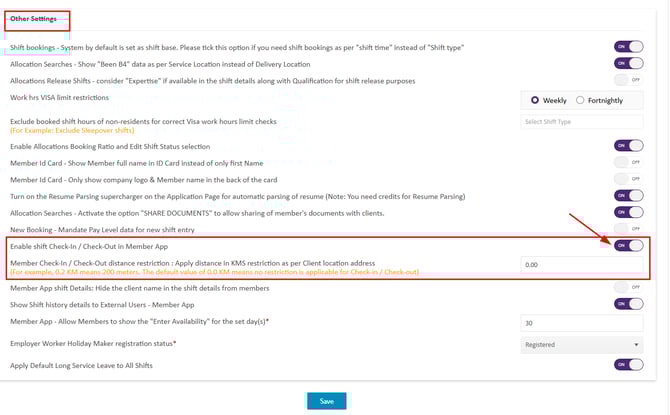This screenshot has width=670, height=415.
Task: Turn on hide client name toggle
Action: (x=628, y=287)
